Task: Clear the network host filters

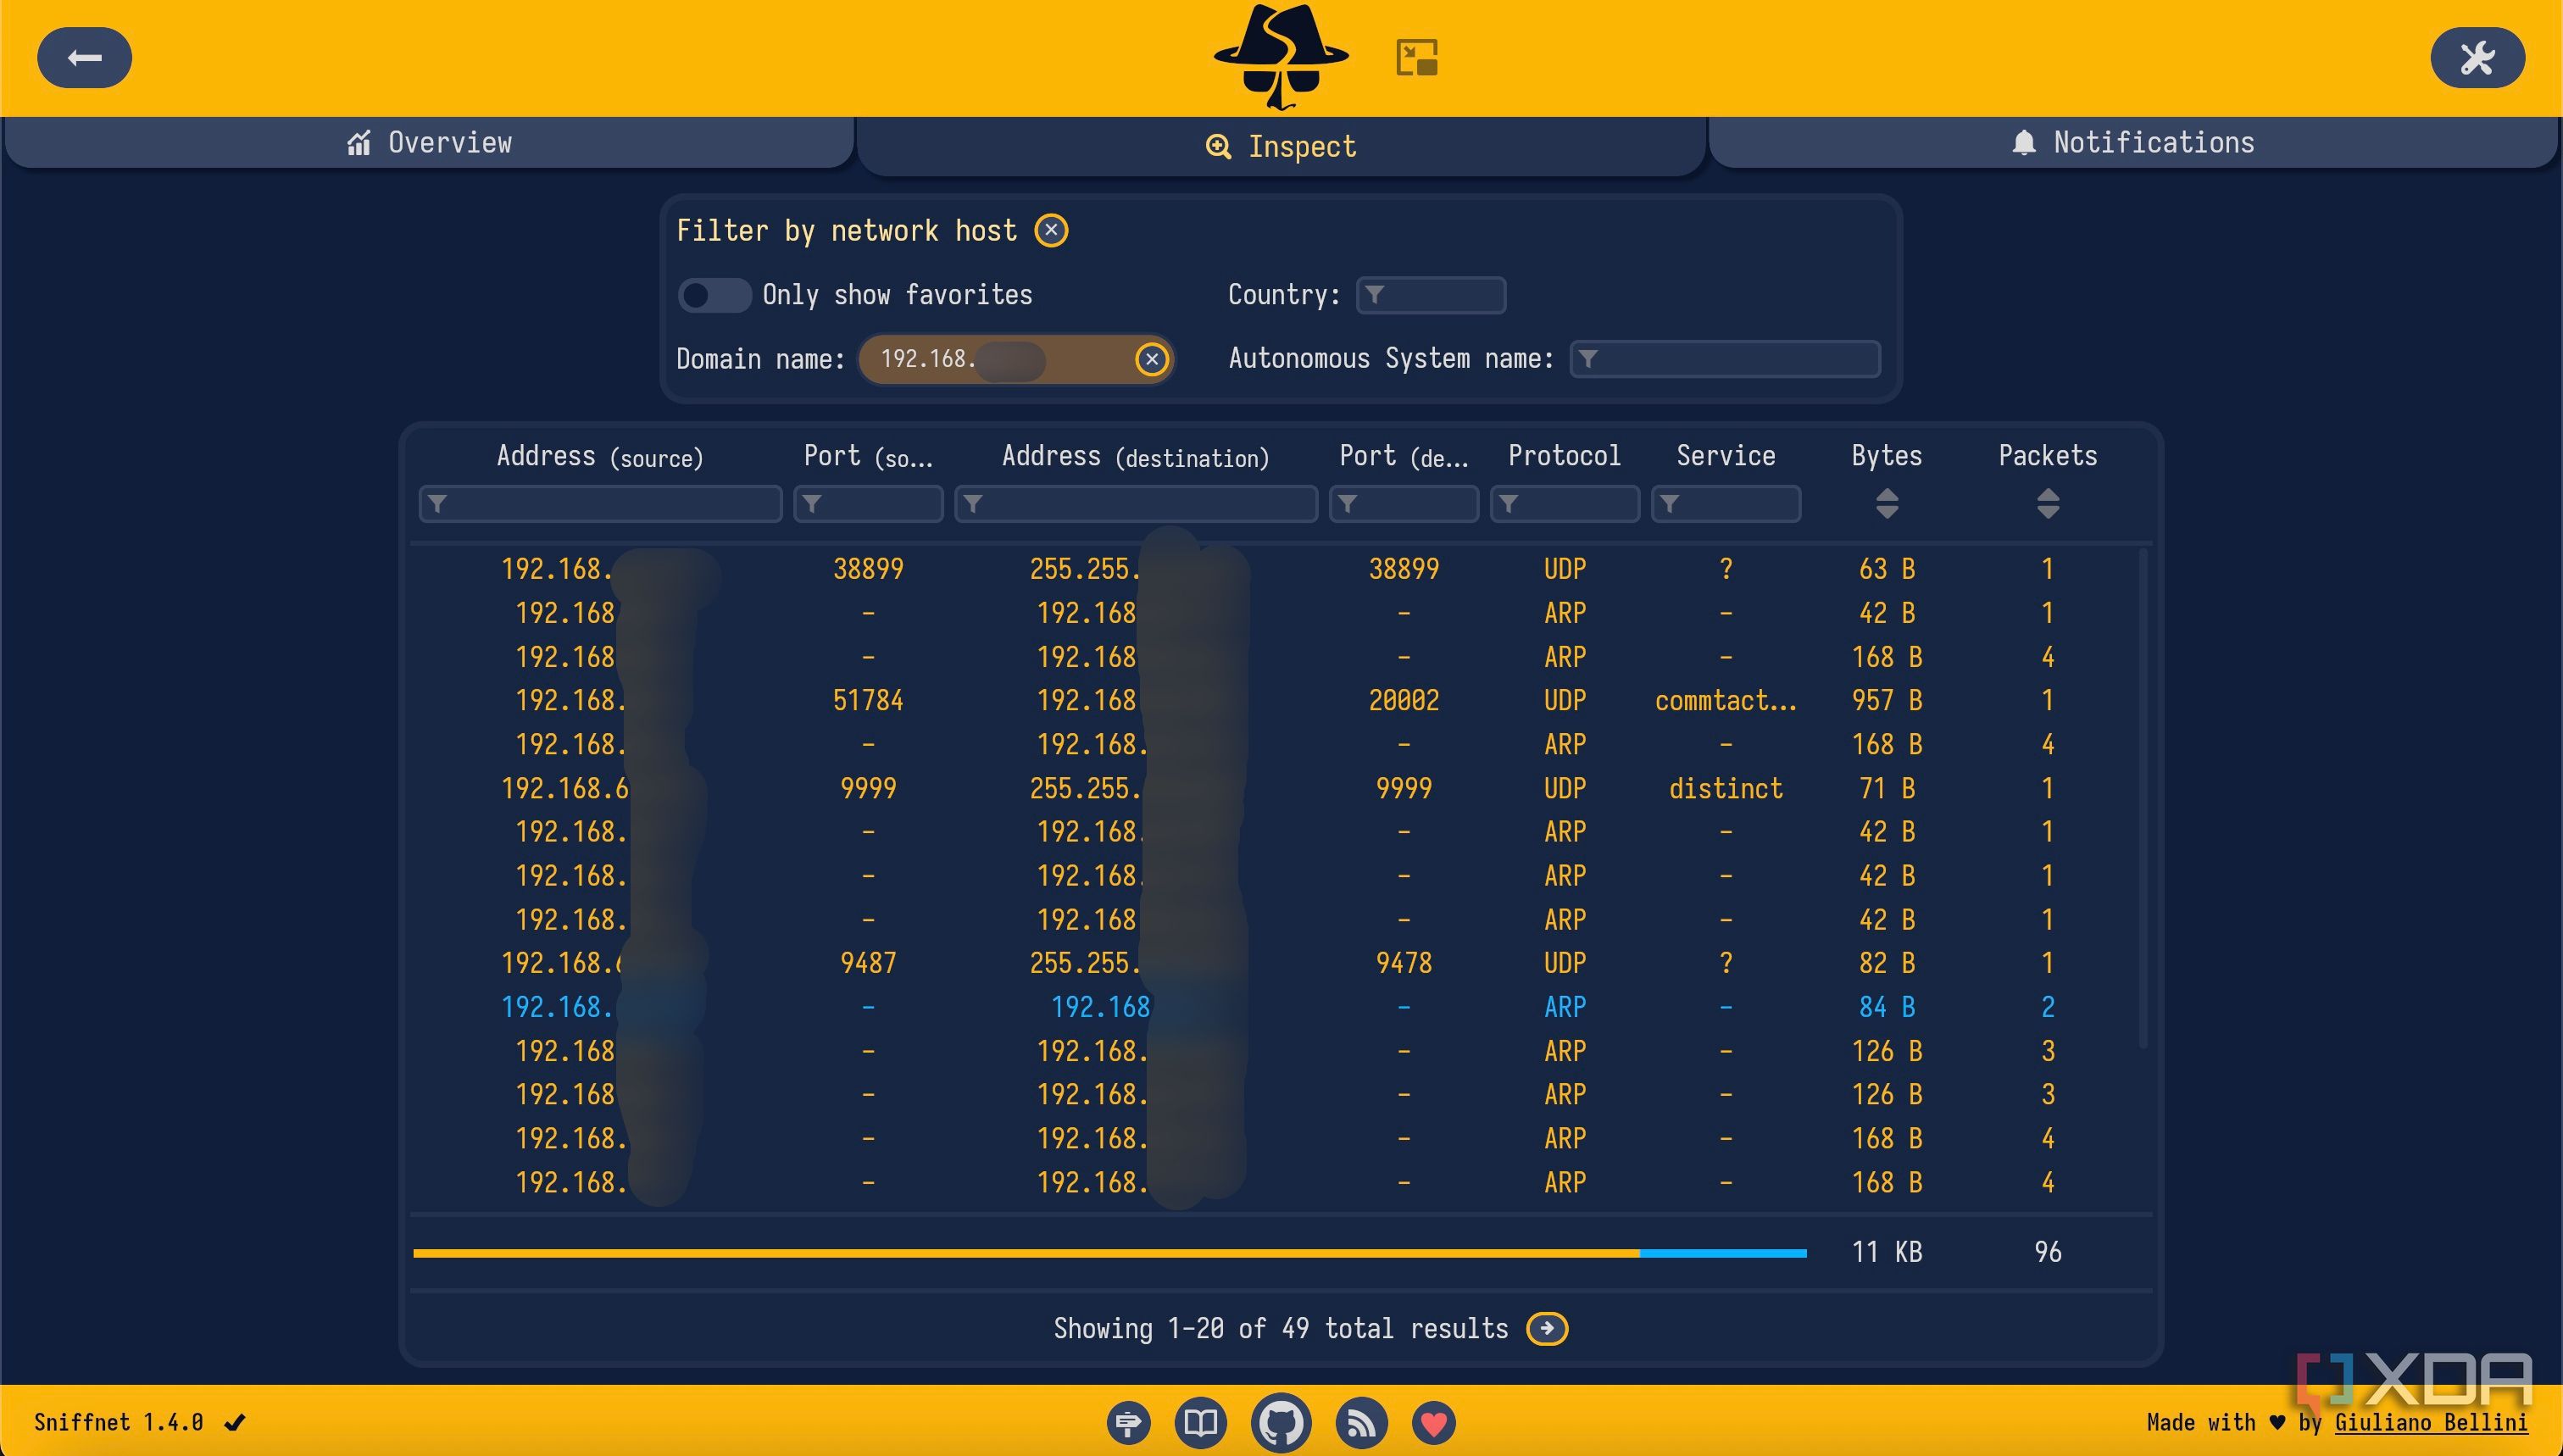Action: pyautogui.click(x=1051, y=231)
